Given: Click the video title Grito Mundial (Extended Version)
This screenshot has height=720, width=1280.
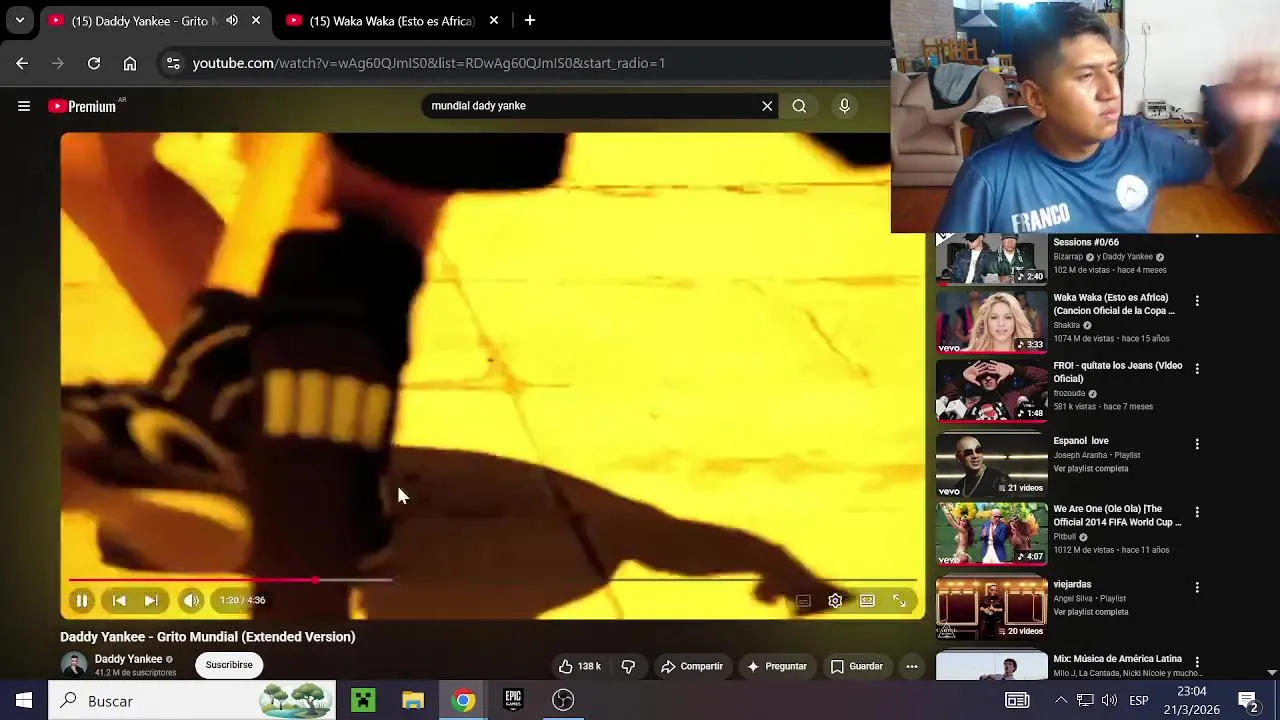Looking at the screenshot, I should [207, 637].
